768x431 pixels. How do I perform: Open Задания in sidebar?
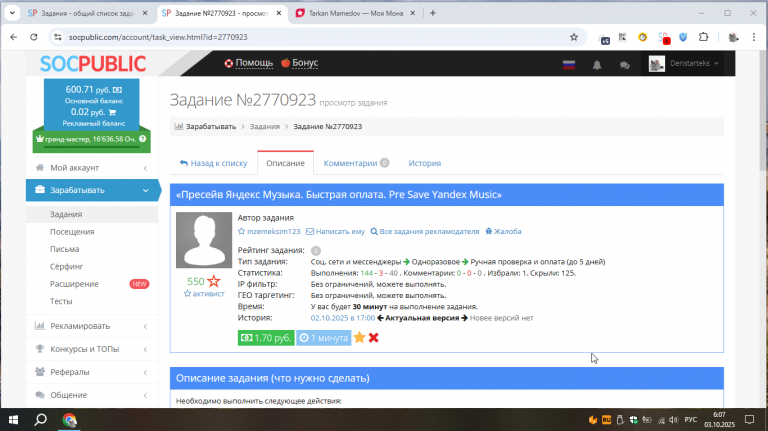click(66, 214)
